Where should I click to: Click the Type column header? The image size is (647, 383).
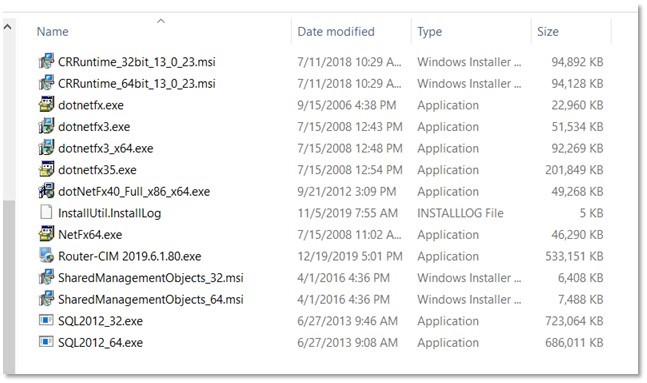[x=430, y=32]
